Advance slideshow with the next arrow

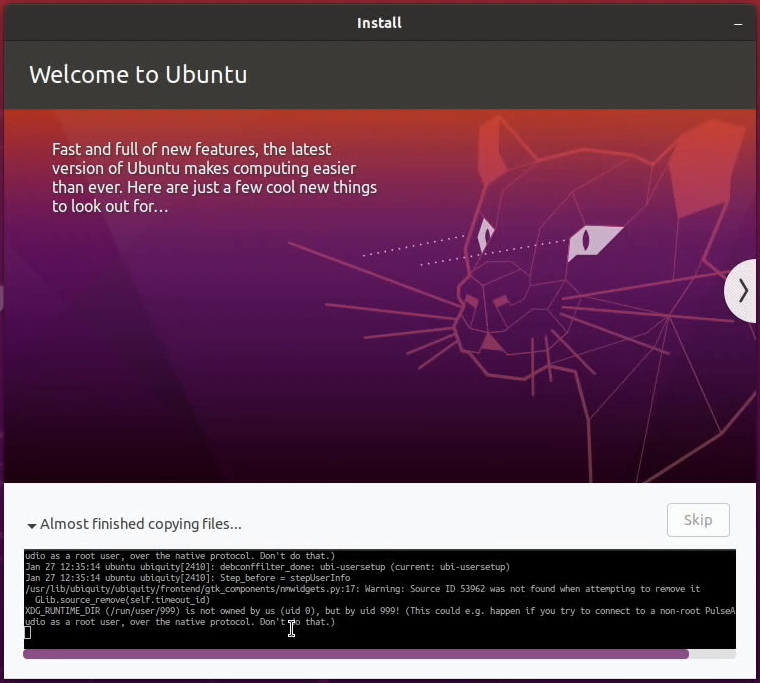tap(742, 291)
